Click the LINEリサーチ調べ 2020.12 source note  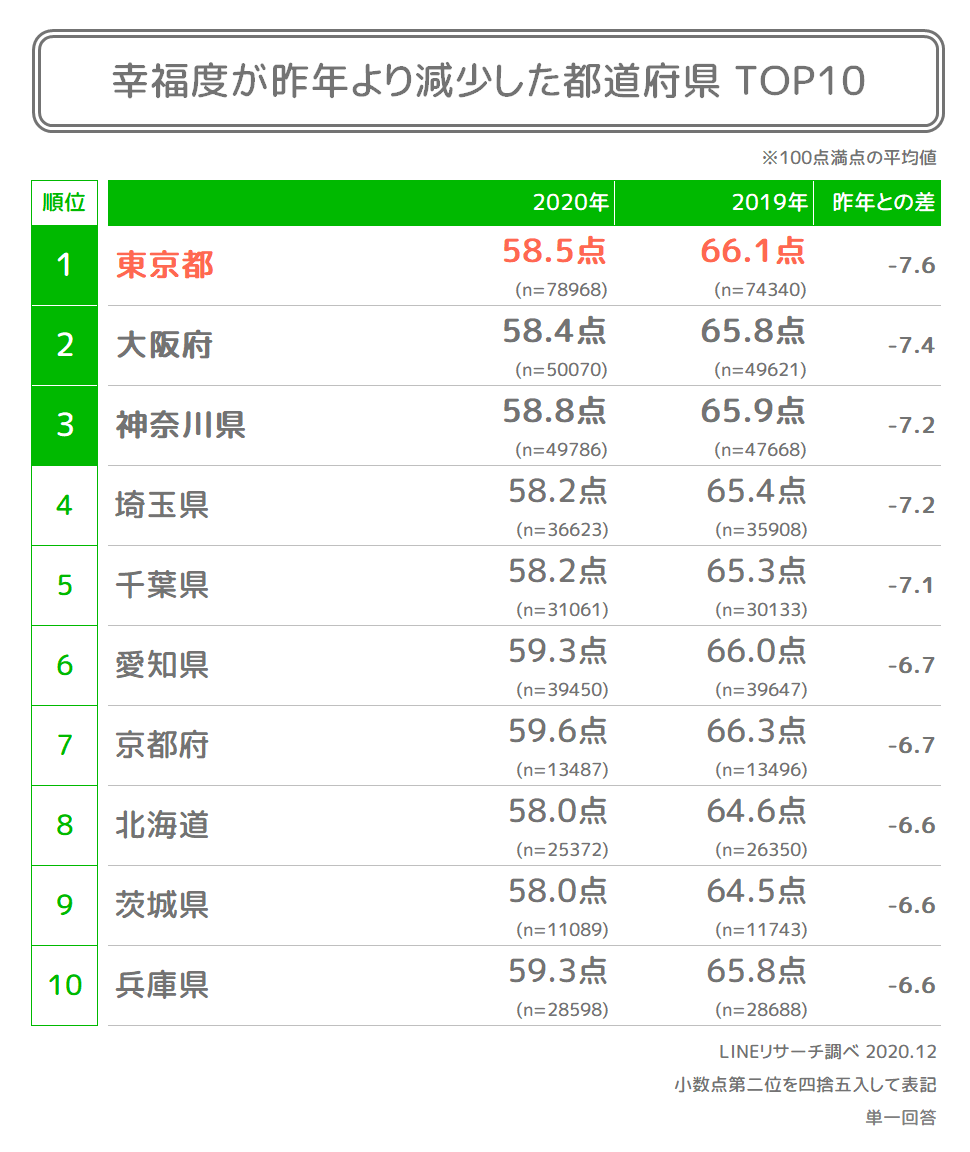pyautogui.click(x=827, y=1052)
